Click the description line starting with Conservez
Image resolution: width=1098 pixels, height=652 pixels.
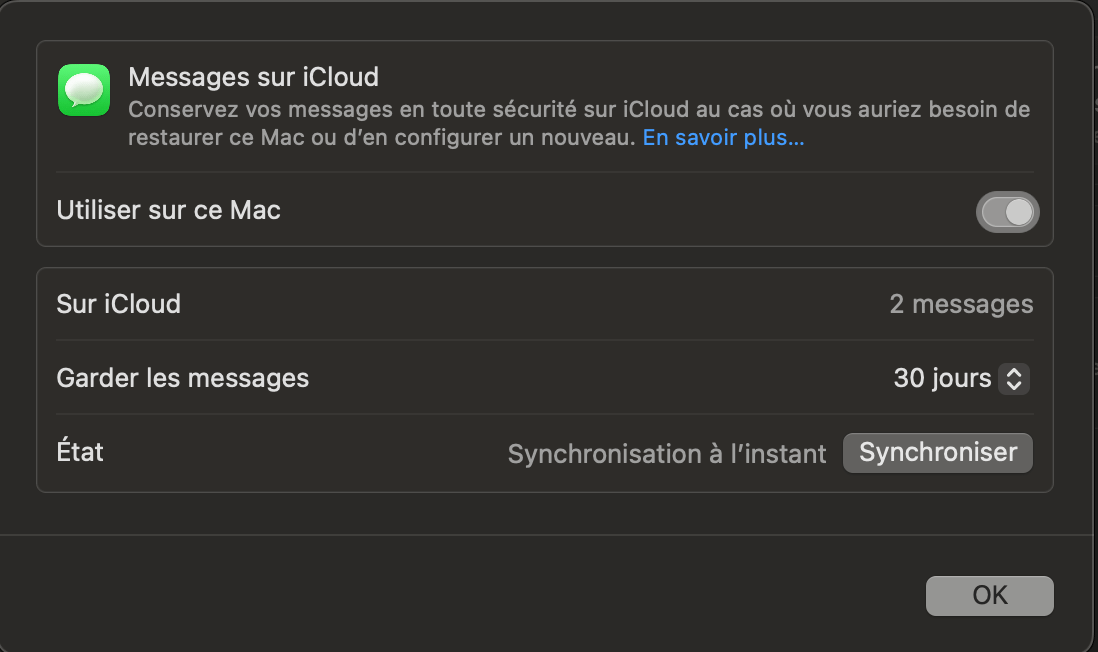click(578, 109)
